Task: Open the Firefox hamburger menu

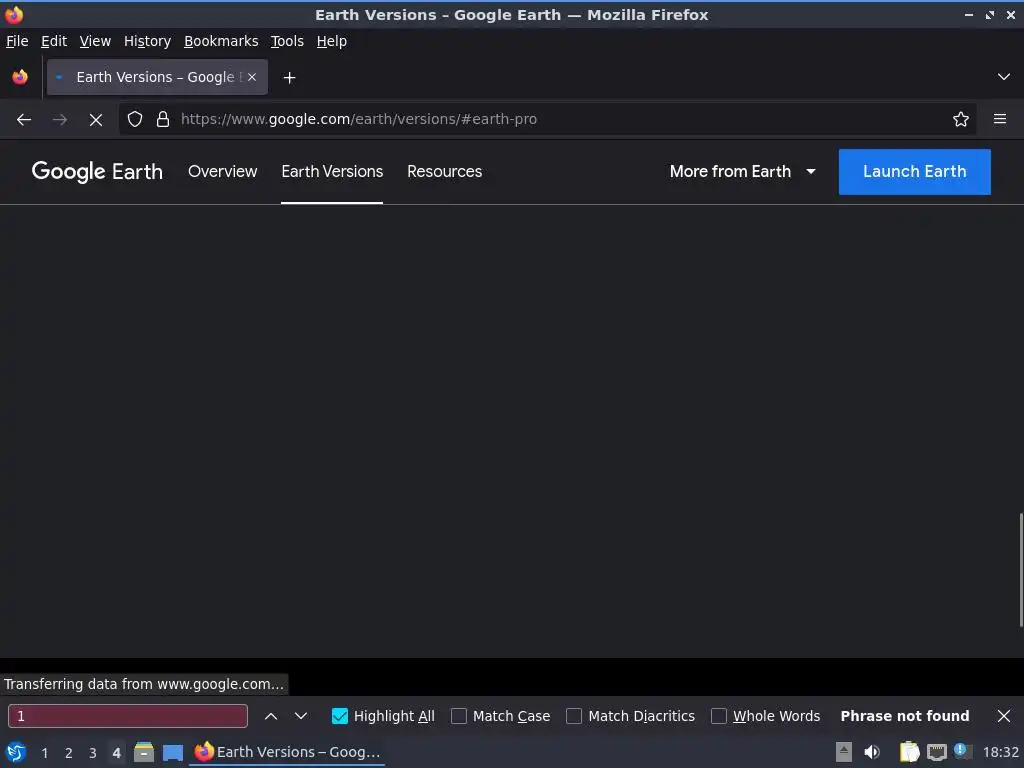Action: 1000,120
